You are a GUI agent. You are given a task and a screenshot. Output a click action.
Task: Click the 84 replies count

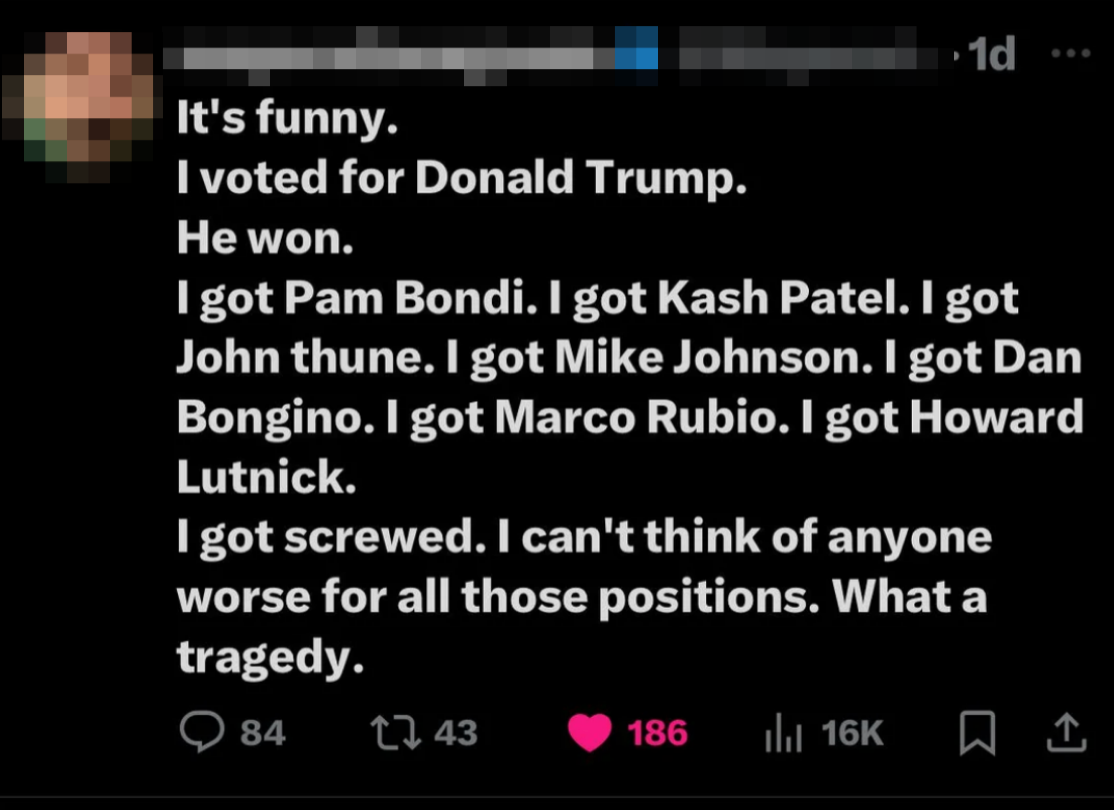[x=263, y=734]
